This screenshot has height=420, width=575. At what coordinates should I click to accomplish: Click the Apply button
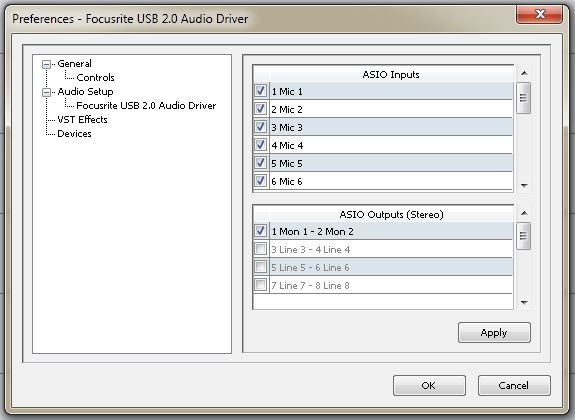coord(494,333)
